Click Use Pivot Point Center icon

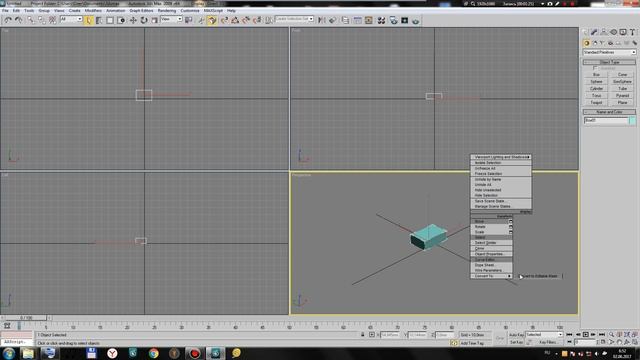coord(189,20)
